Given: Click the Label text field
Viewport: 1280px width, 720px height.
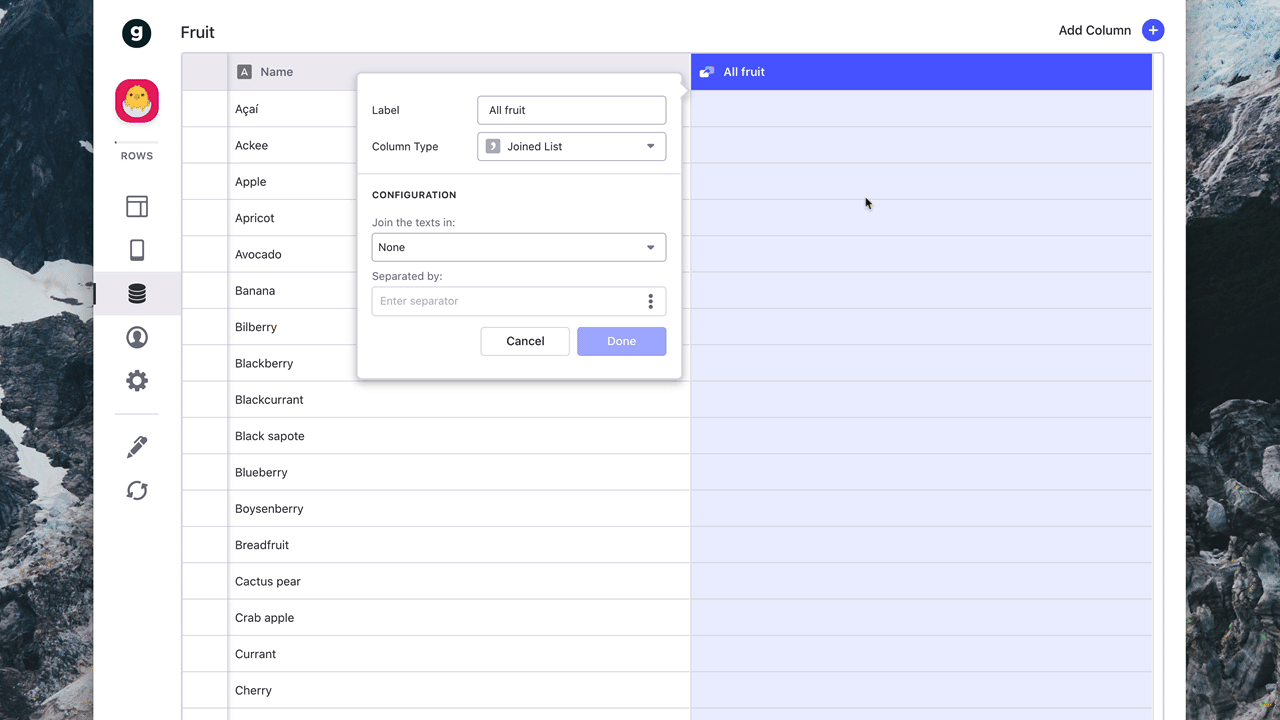Looking at the screenshot, I should coord(571,110).
